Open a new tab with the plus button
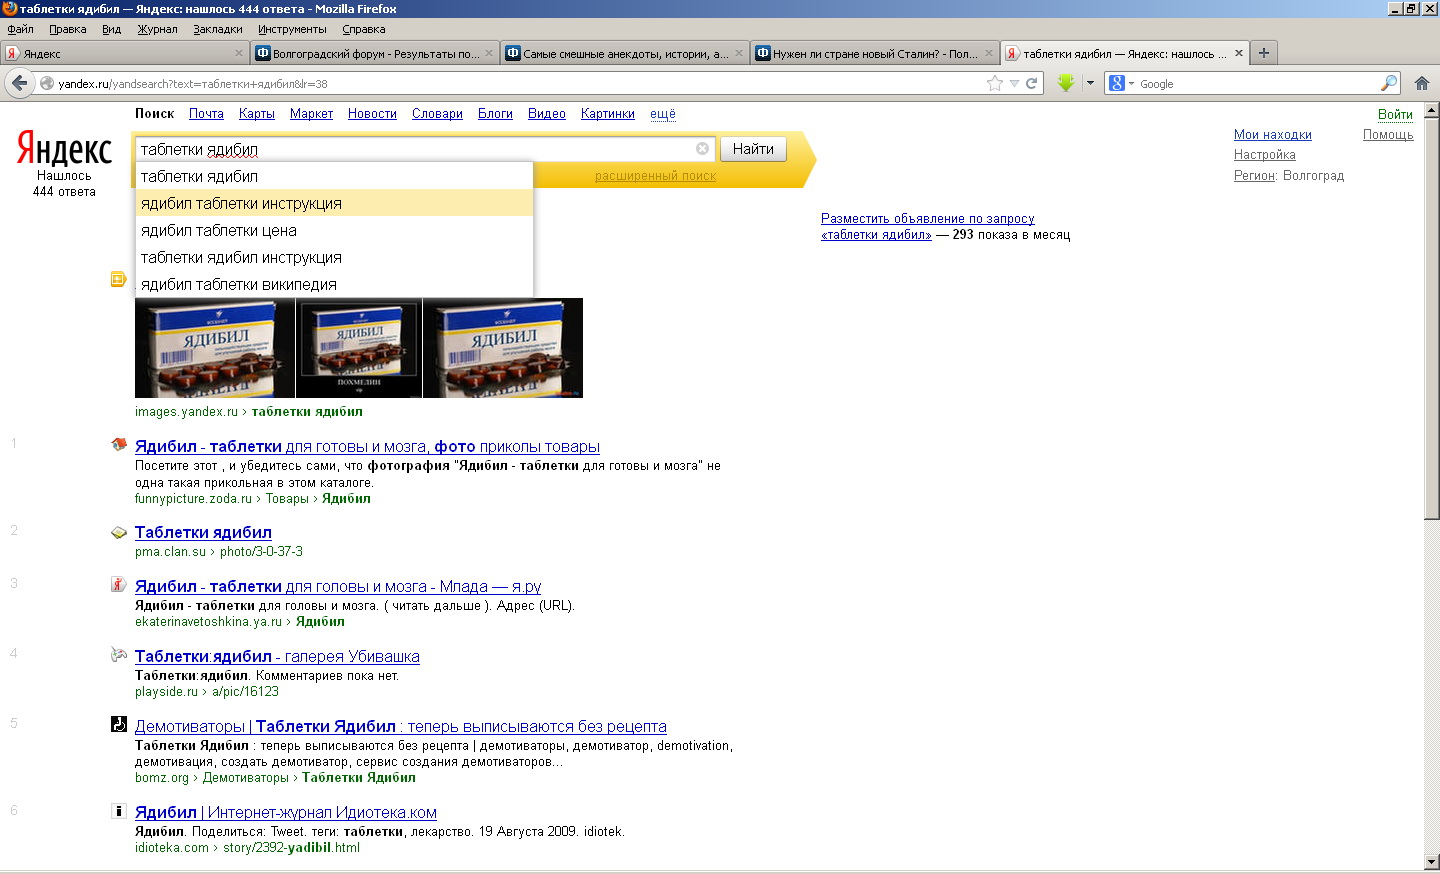The height and width of the screenshot is (874, 1440). pyautogui.click(x=1264, y=53)
